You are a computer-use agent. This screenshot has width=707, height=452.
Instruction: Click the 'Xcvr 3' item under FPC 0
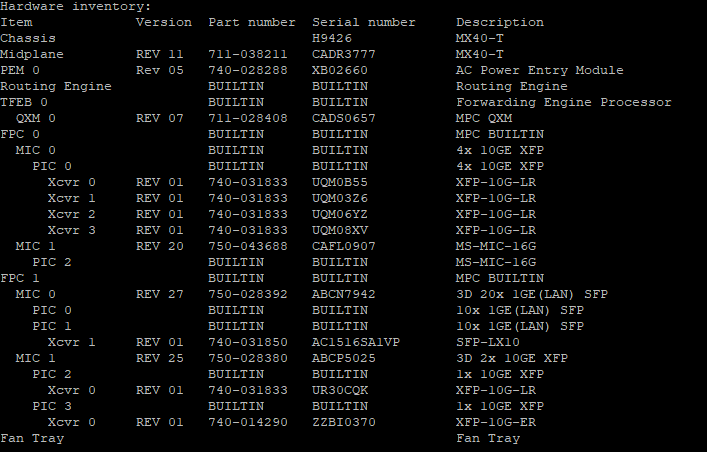[71, 231]
